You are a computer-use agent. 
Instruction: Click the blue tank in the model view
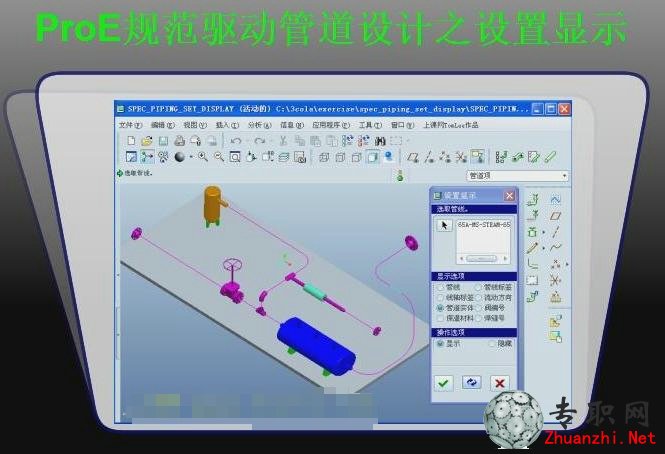coord(316,347)
